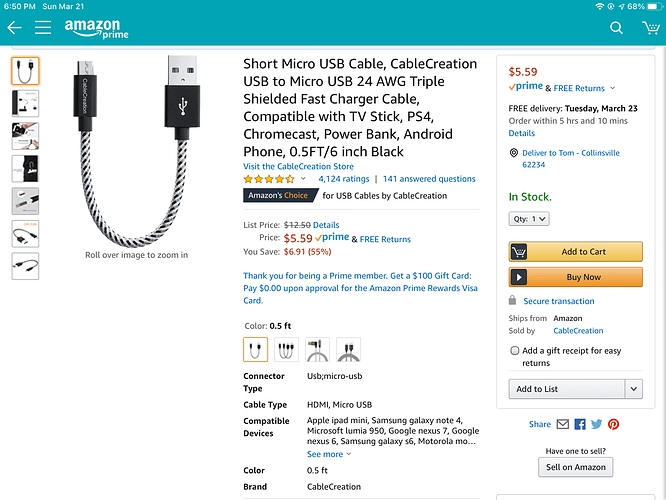Viewport: 666px width, 500px height.
Task: Check the gift receipt checkbox
Action: click(514, 351)
